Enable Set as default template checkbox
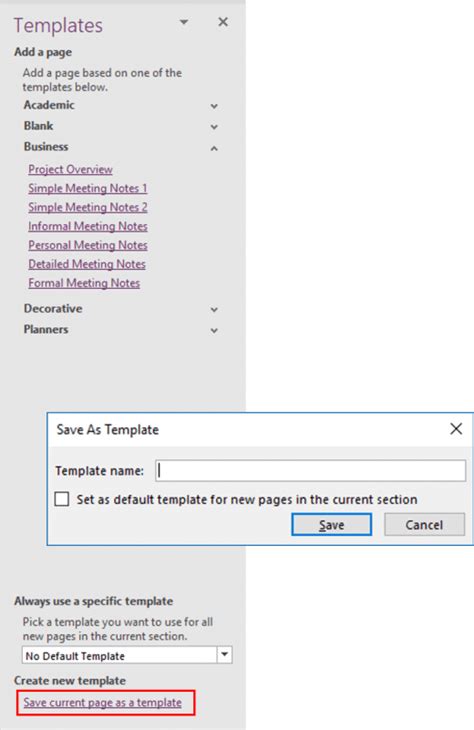This screenshot has width=474, height=730. click(x=62, y=499)
